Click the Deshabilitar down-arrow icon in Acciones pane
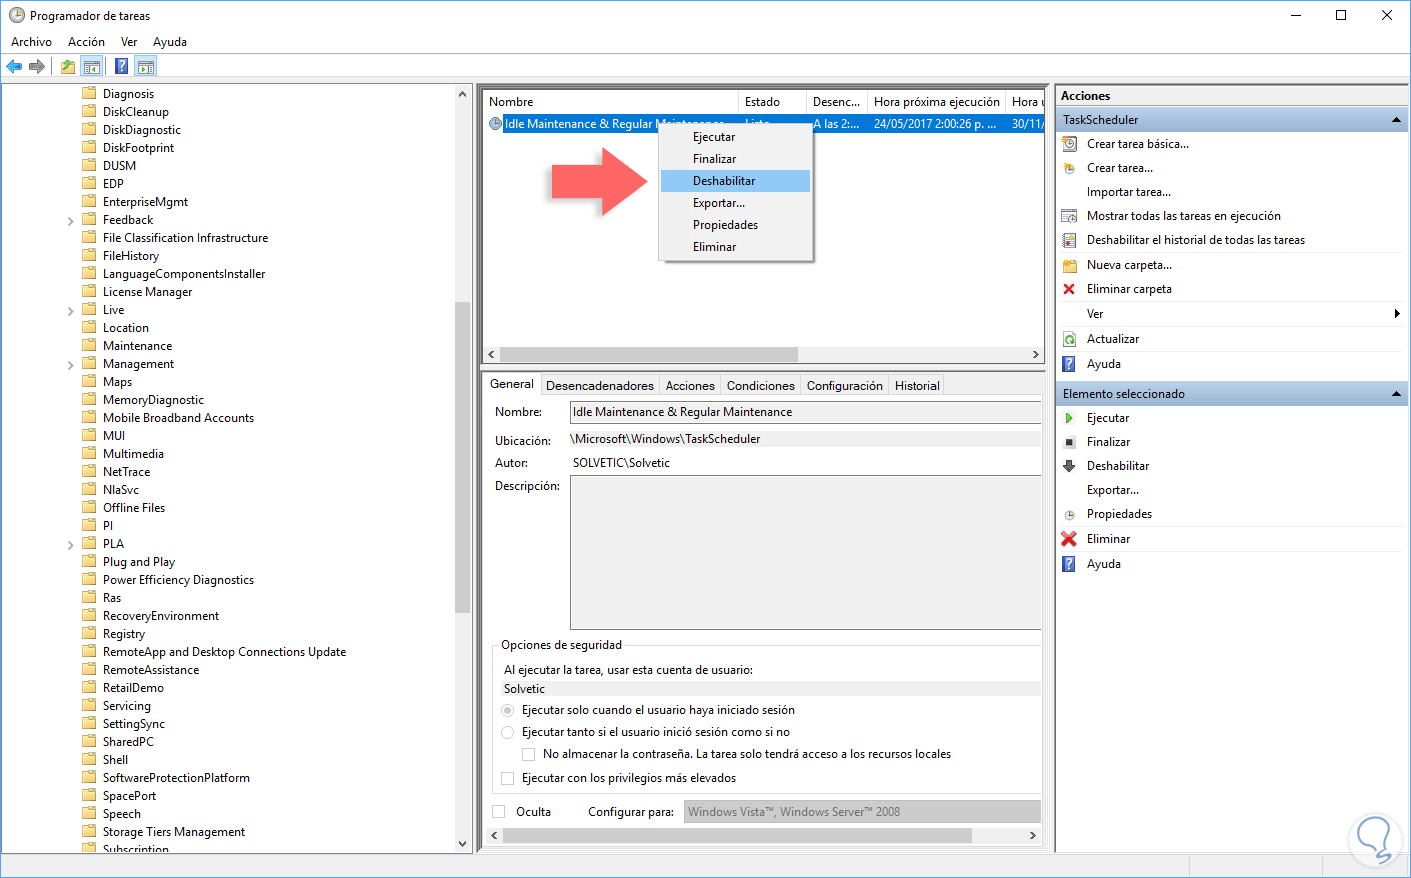The height and width of the screenshot is (878, 1411). (1069, 466)
